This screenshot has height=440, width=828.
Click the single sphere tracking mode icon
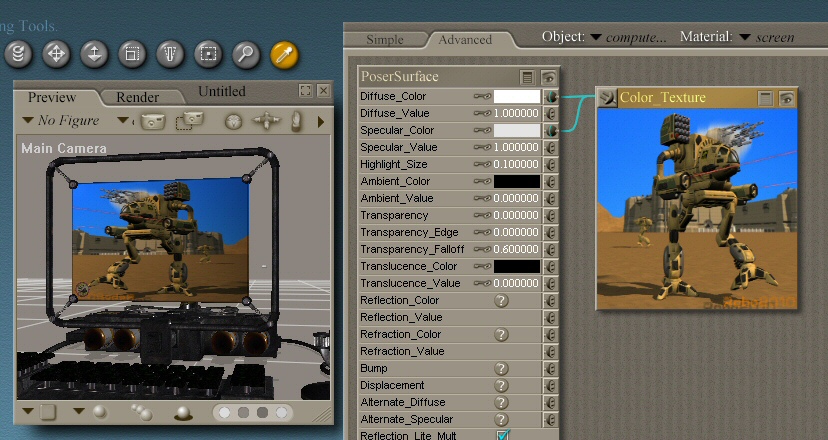(x=100, y=412)
